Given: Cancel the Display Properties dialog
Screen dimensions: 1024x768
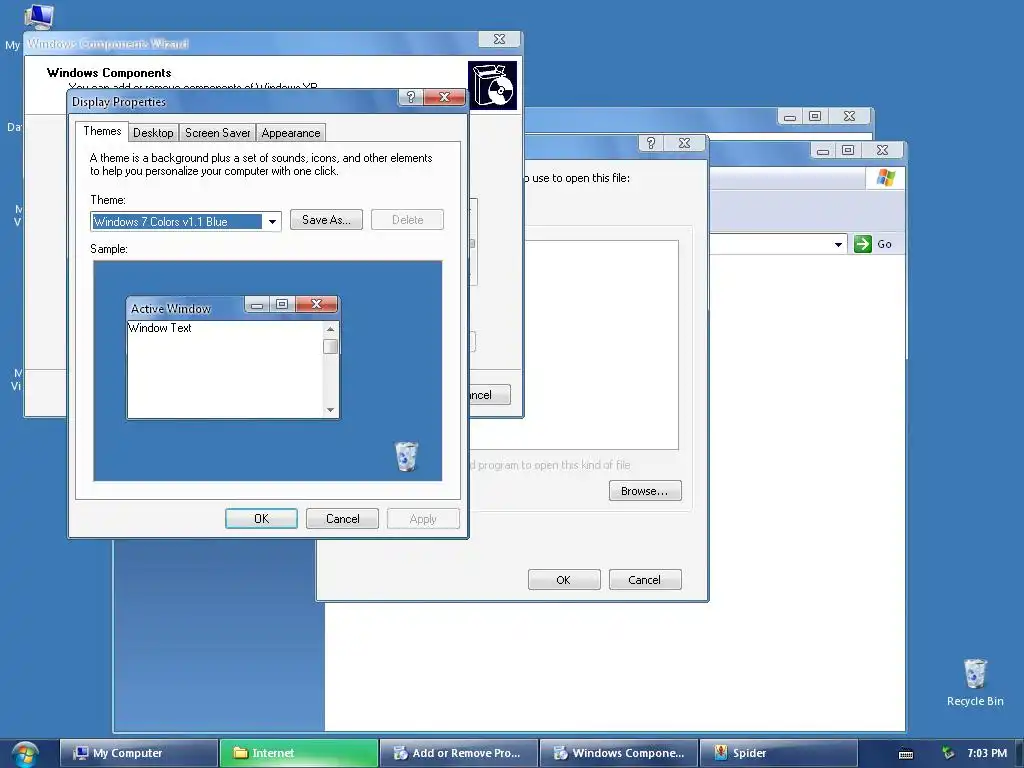Looking at the screenshot, I should click(x=342, y=519).
